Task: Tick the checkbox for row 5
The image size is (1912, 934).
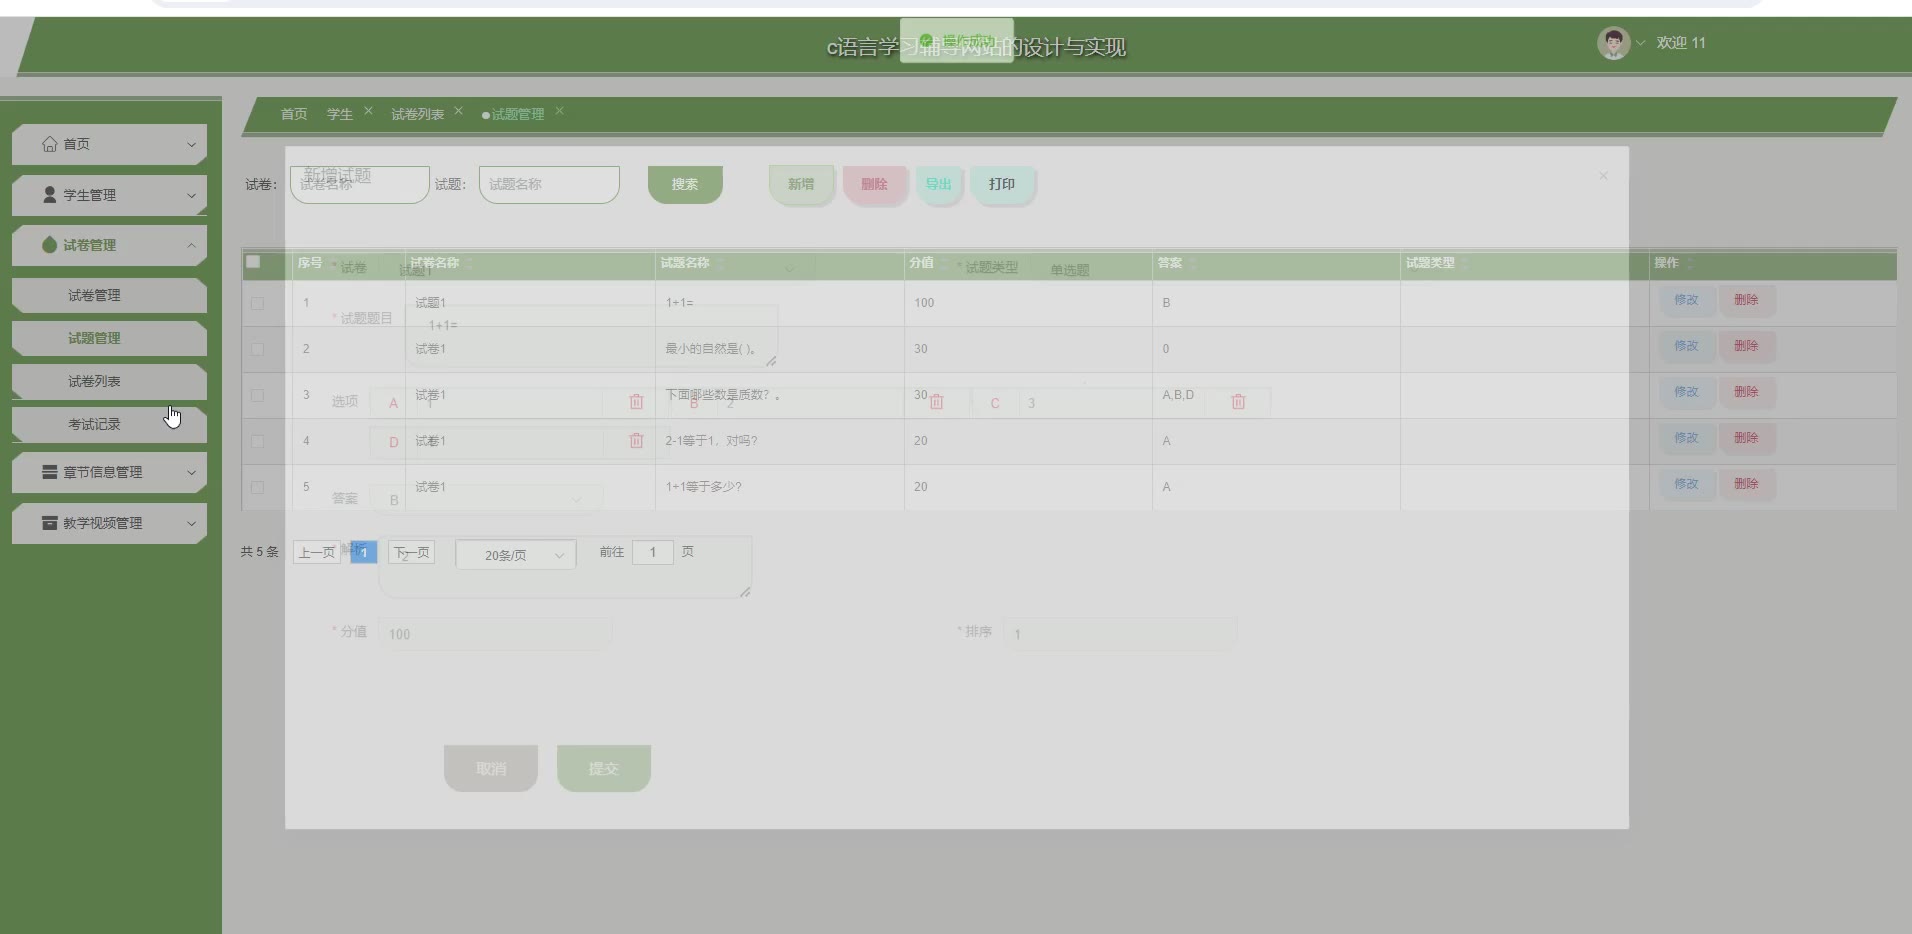Action: (x=257, y=487)
